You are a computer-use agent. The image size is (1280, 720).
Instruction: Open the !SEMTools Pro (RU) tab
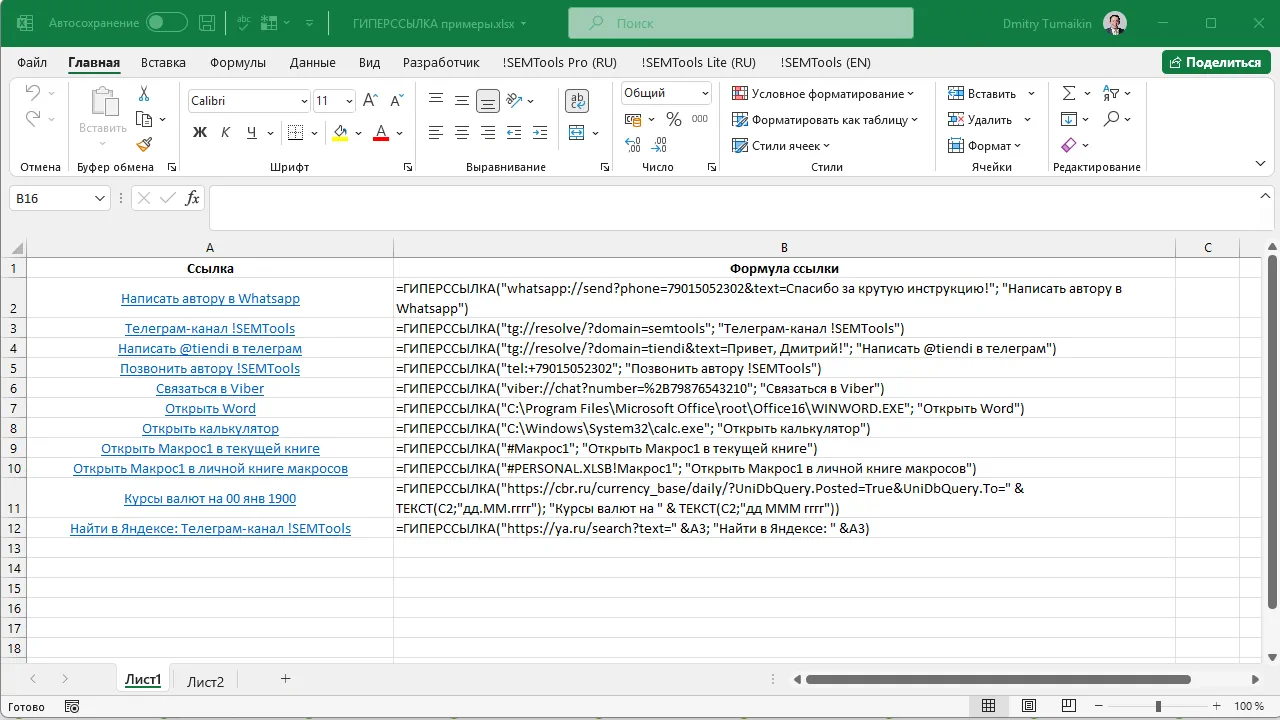tap(560, 62)
